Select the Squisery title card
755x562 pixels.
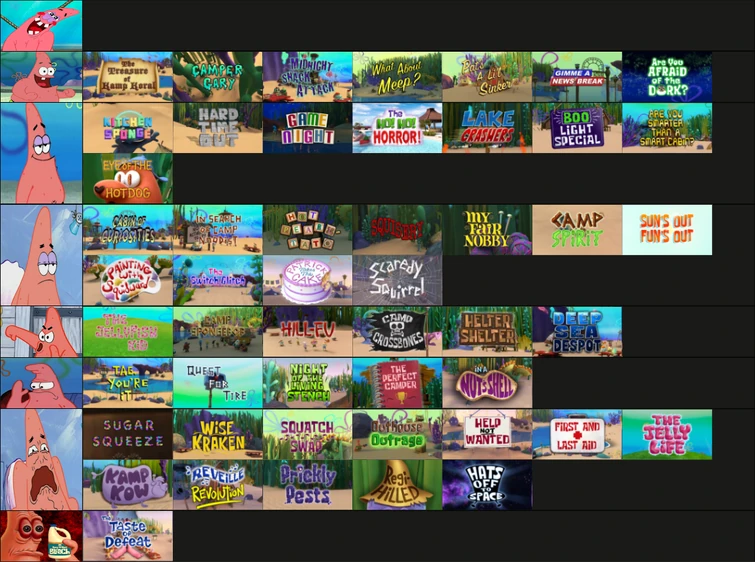pos(397,230)
